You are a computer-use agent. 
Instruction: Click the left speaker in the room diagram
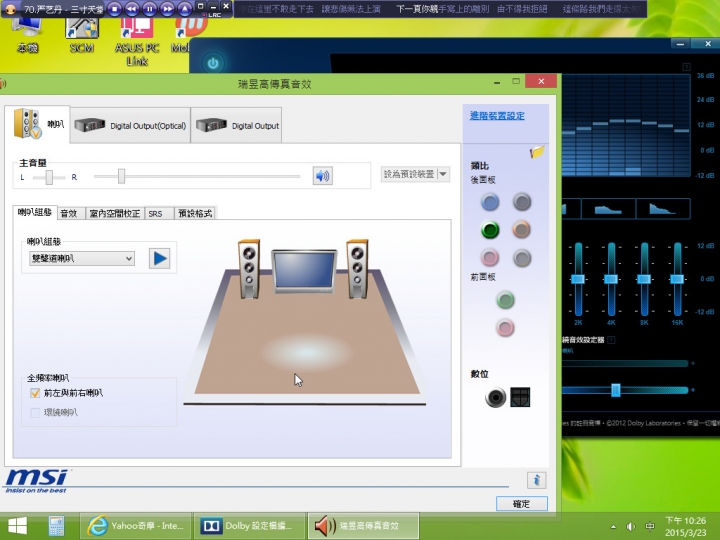click(x=249, y=269)
